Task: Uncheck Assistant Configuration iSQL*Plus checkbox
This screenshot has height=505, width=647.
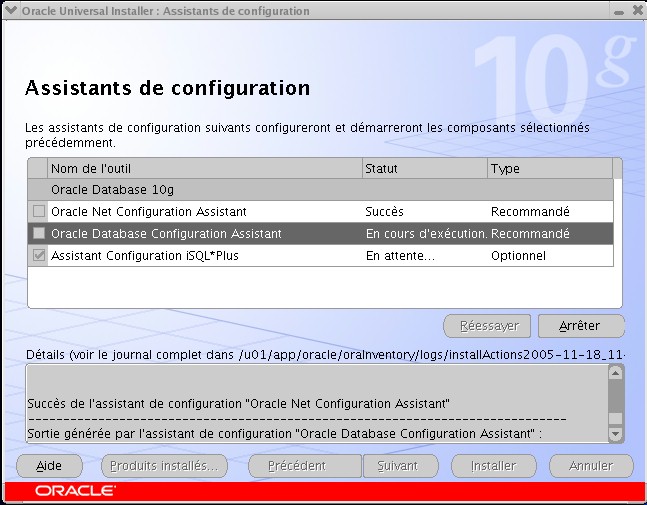Action: [39, 255]
